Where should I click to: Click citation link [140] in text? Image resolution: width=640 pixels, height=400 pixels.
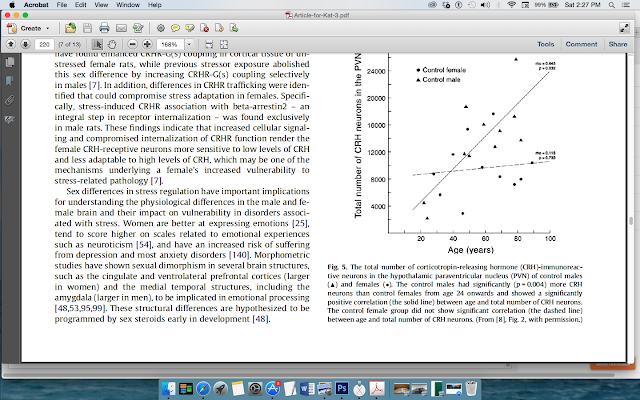pyautogui.click(x=239, y=255)
